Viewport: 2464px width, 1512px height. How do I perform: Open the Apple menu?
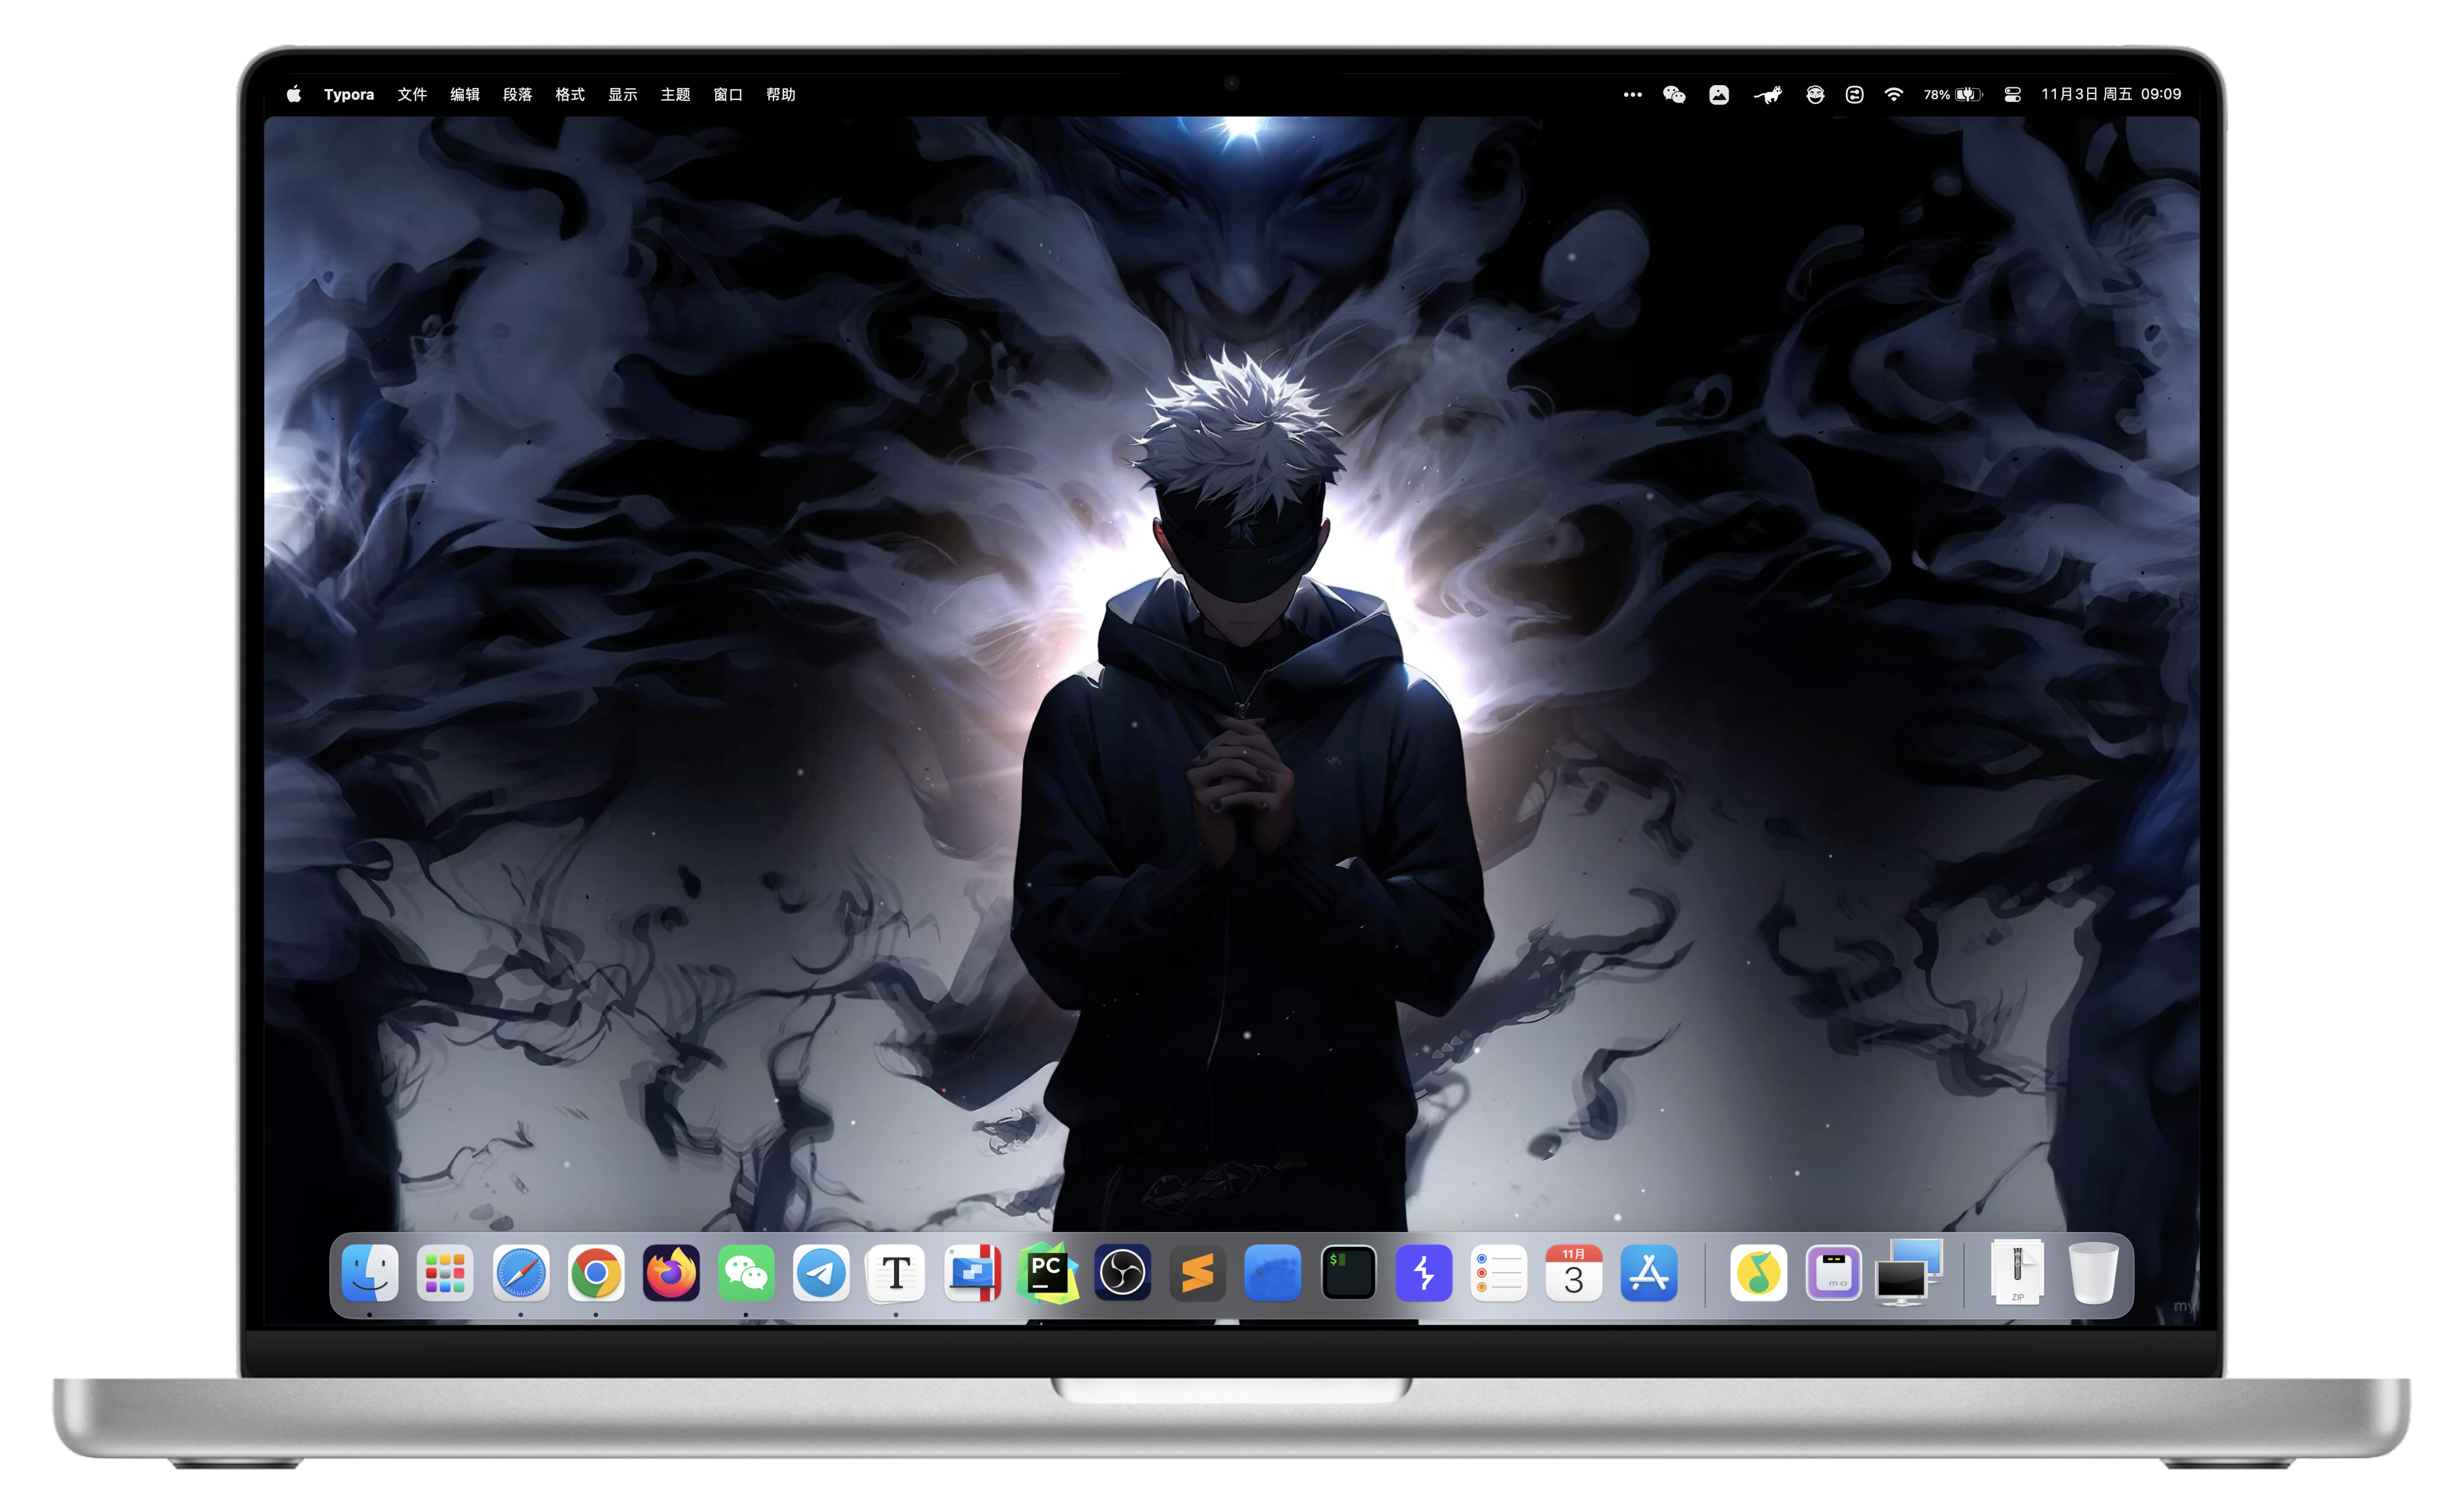tap(293, 94)
